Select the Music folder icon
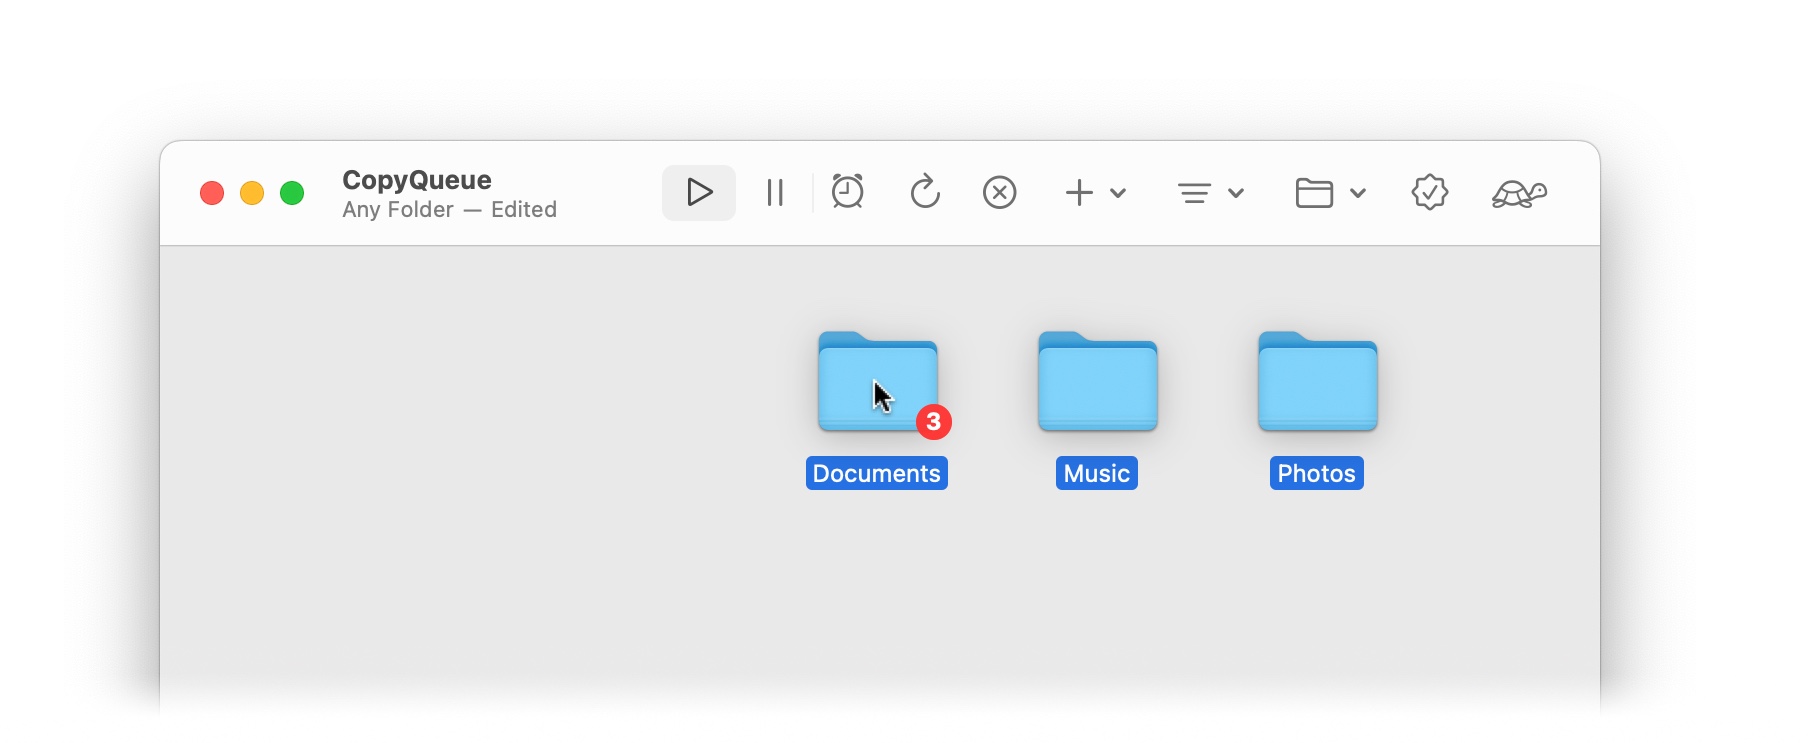 point(1097,383)
